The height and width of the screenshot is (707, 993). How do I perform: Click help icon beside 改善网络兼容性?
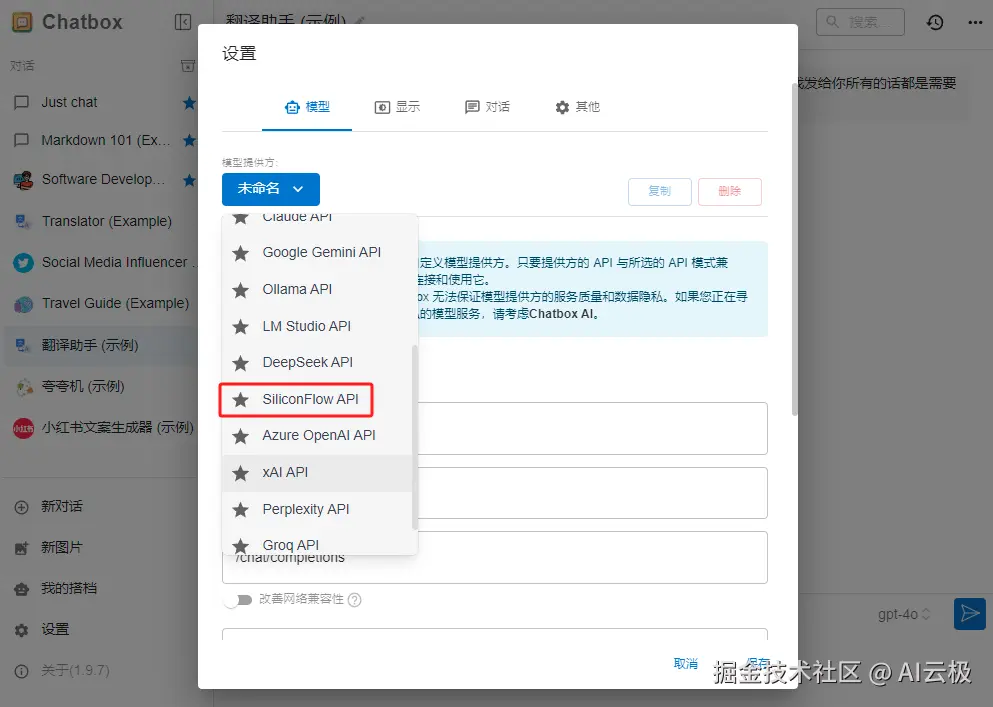(355, 599)
